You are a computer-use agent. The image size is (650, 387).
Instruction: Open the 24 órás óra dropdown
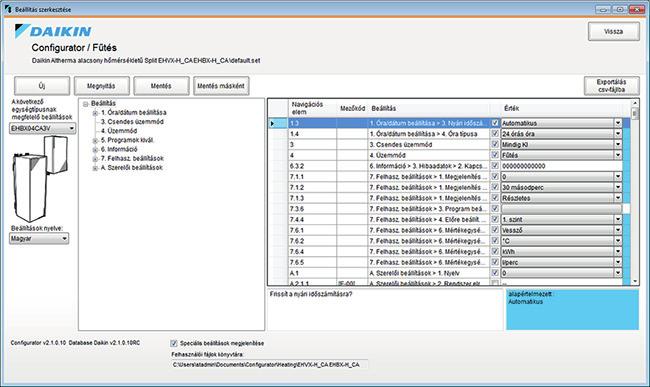tap(618, 134)
